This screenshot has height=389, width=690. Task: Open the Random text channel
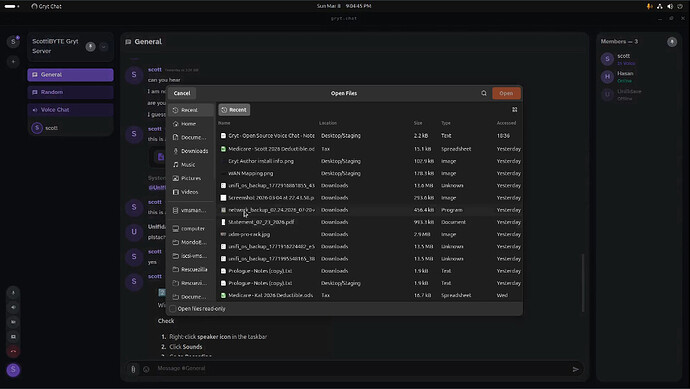[70, 92]
